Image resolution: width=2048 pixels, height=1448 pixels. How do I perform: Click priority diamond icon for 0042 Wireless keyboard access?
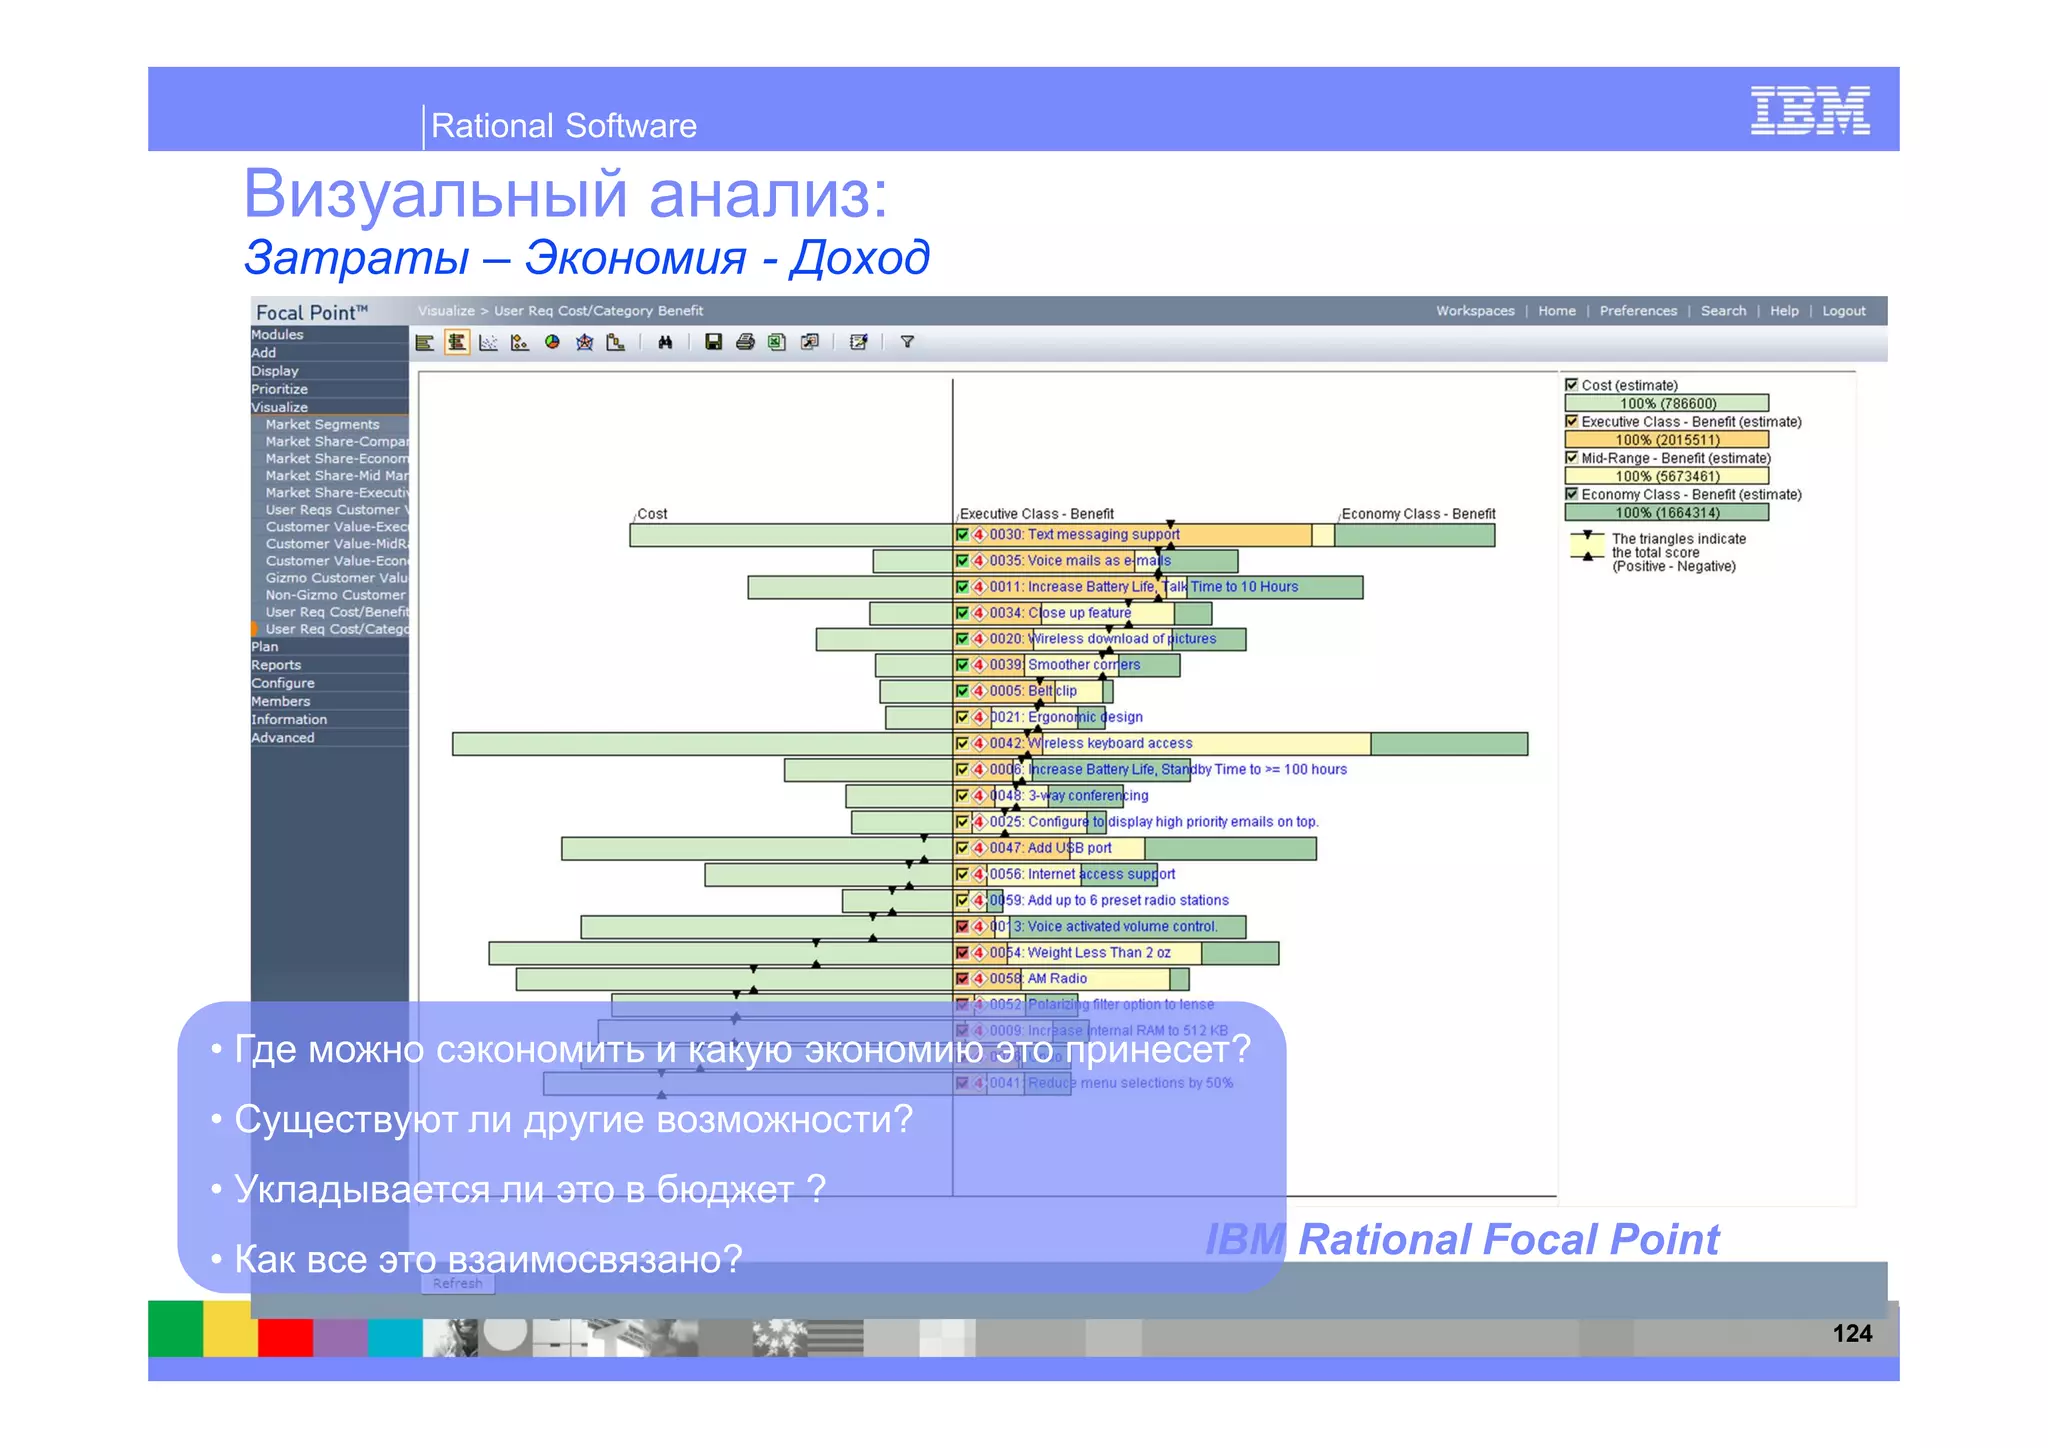[979, 744]
